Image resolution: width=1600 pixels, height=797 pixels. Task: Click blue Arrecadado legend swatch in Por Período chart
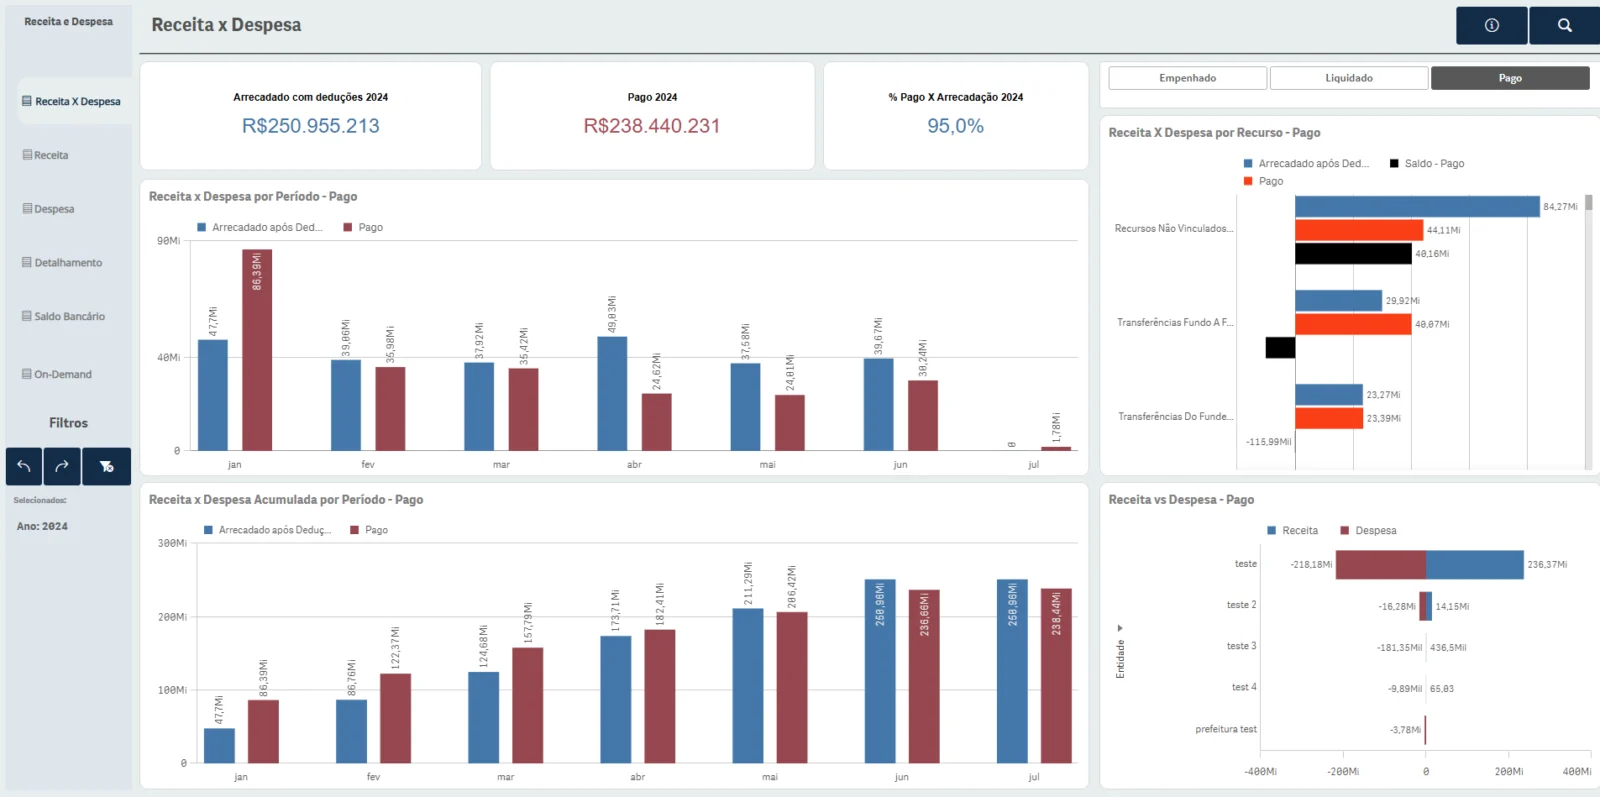pyautogui.click(x=202, y=227)
